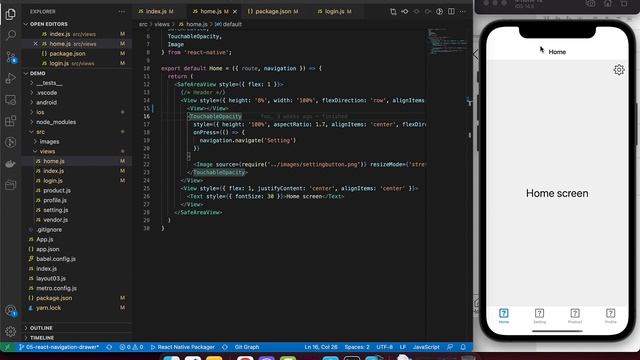Click the feedback icon in status bar
Viewport: 640px width, 360px height.
click(450, 347)
